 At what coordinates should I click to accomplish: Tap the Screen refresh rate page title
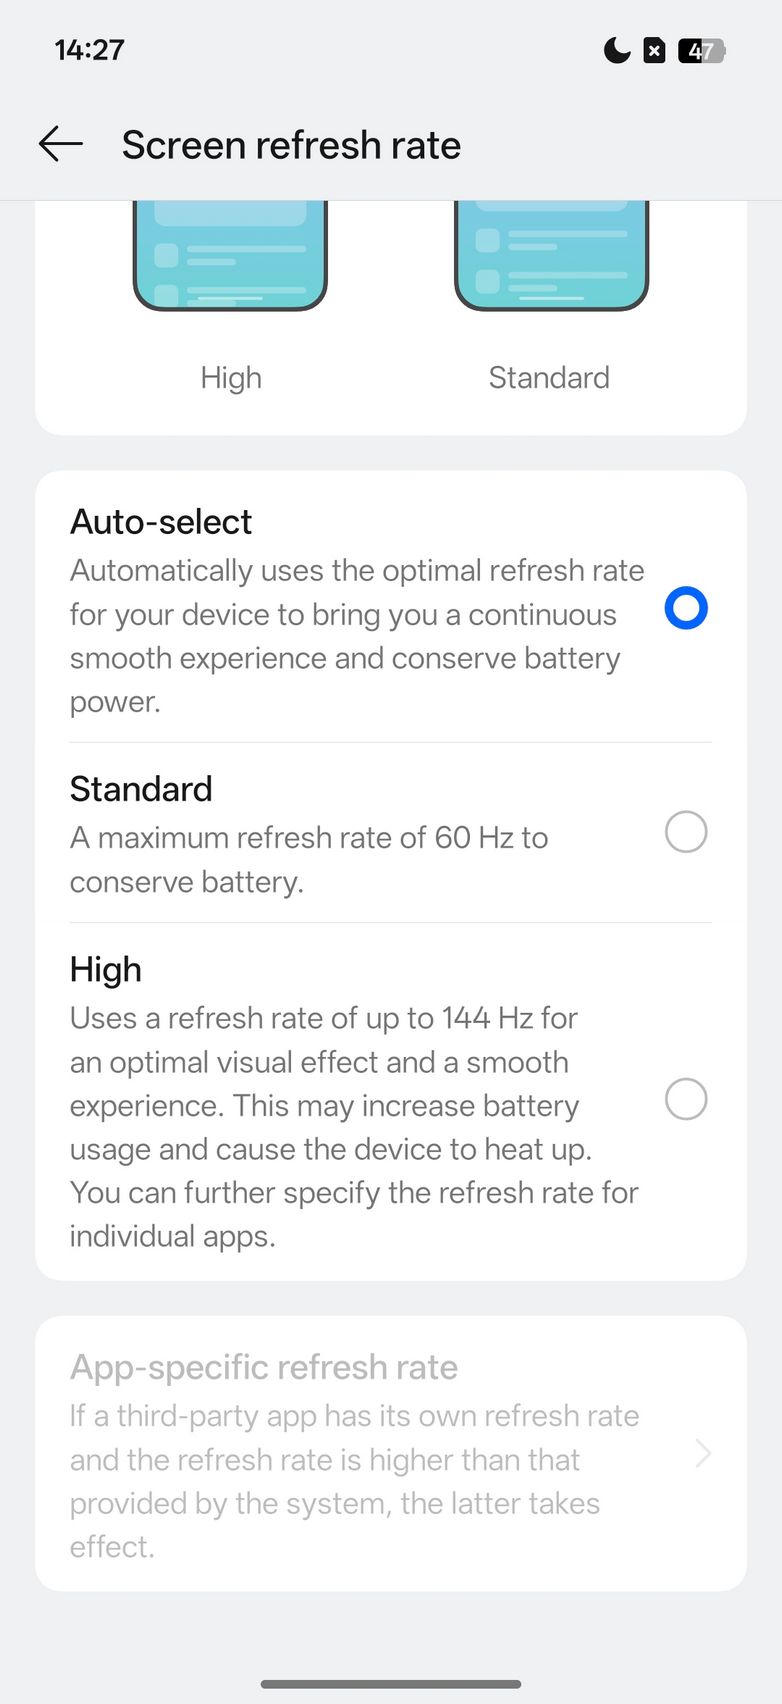point(291,145)
